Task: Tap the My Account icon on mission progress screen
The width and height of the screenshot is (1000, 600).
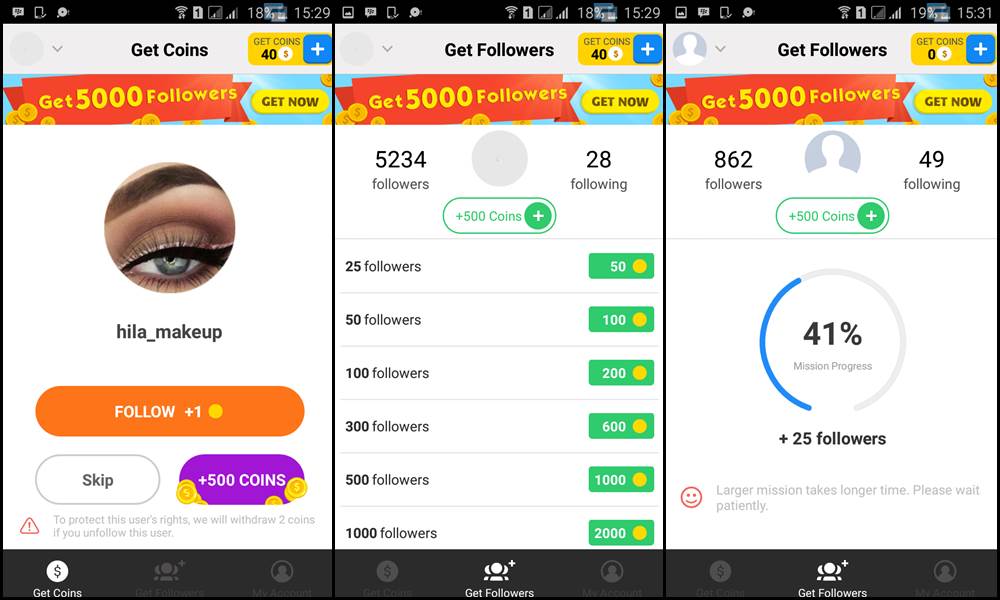Action: 945,571
